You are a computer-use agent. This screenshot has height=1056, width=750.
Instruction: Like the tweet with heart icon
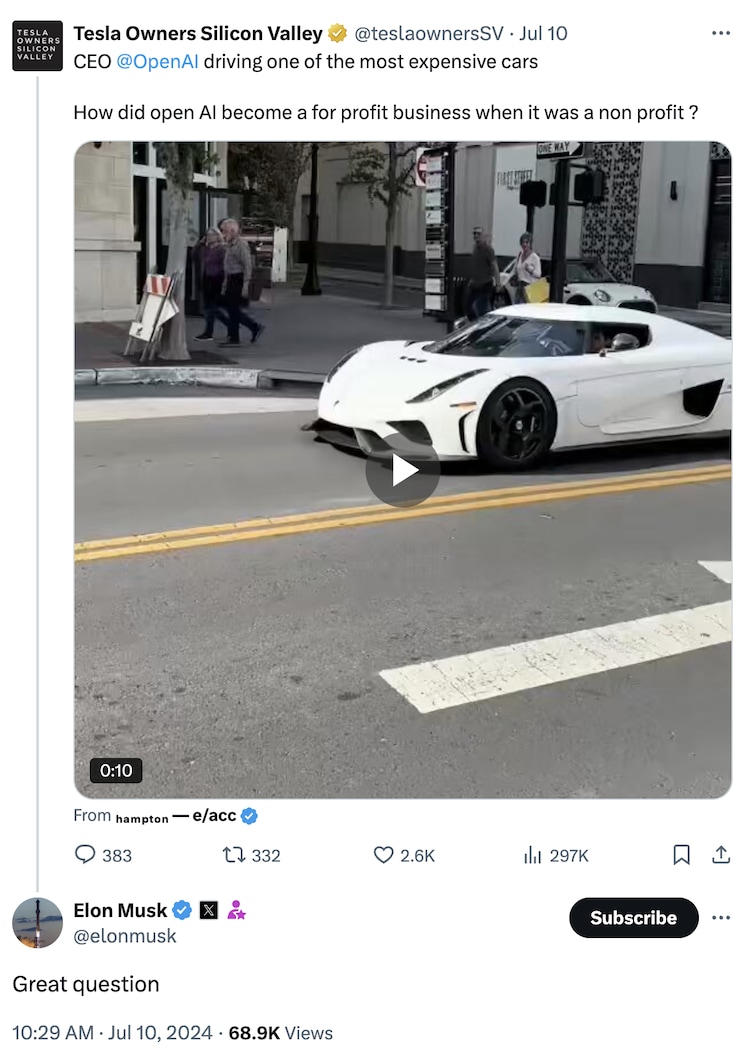point(384,854)
